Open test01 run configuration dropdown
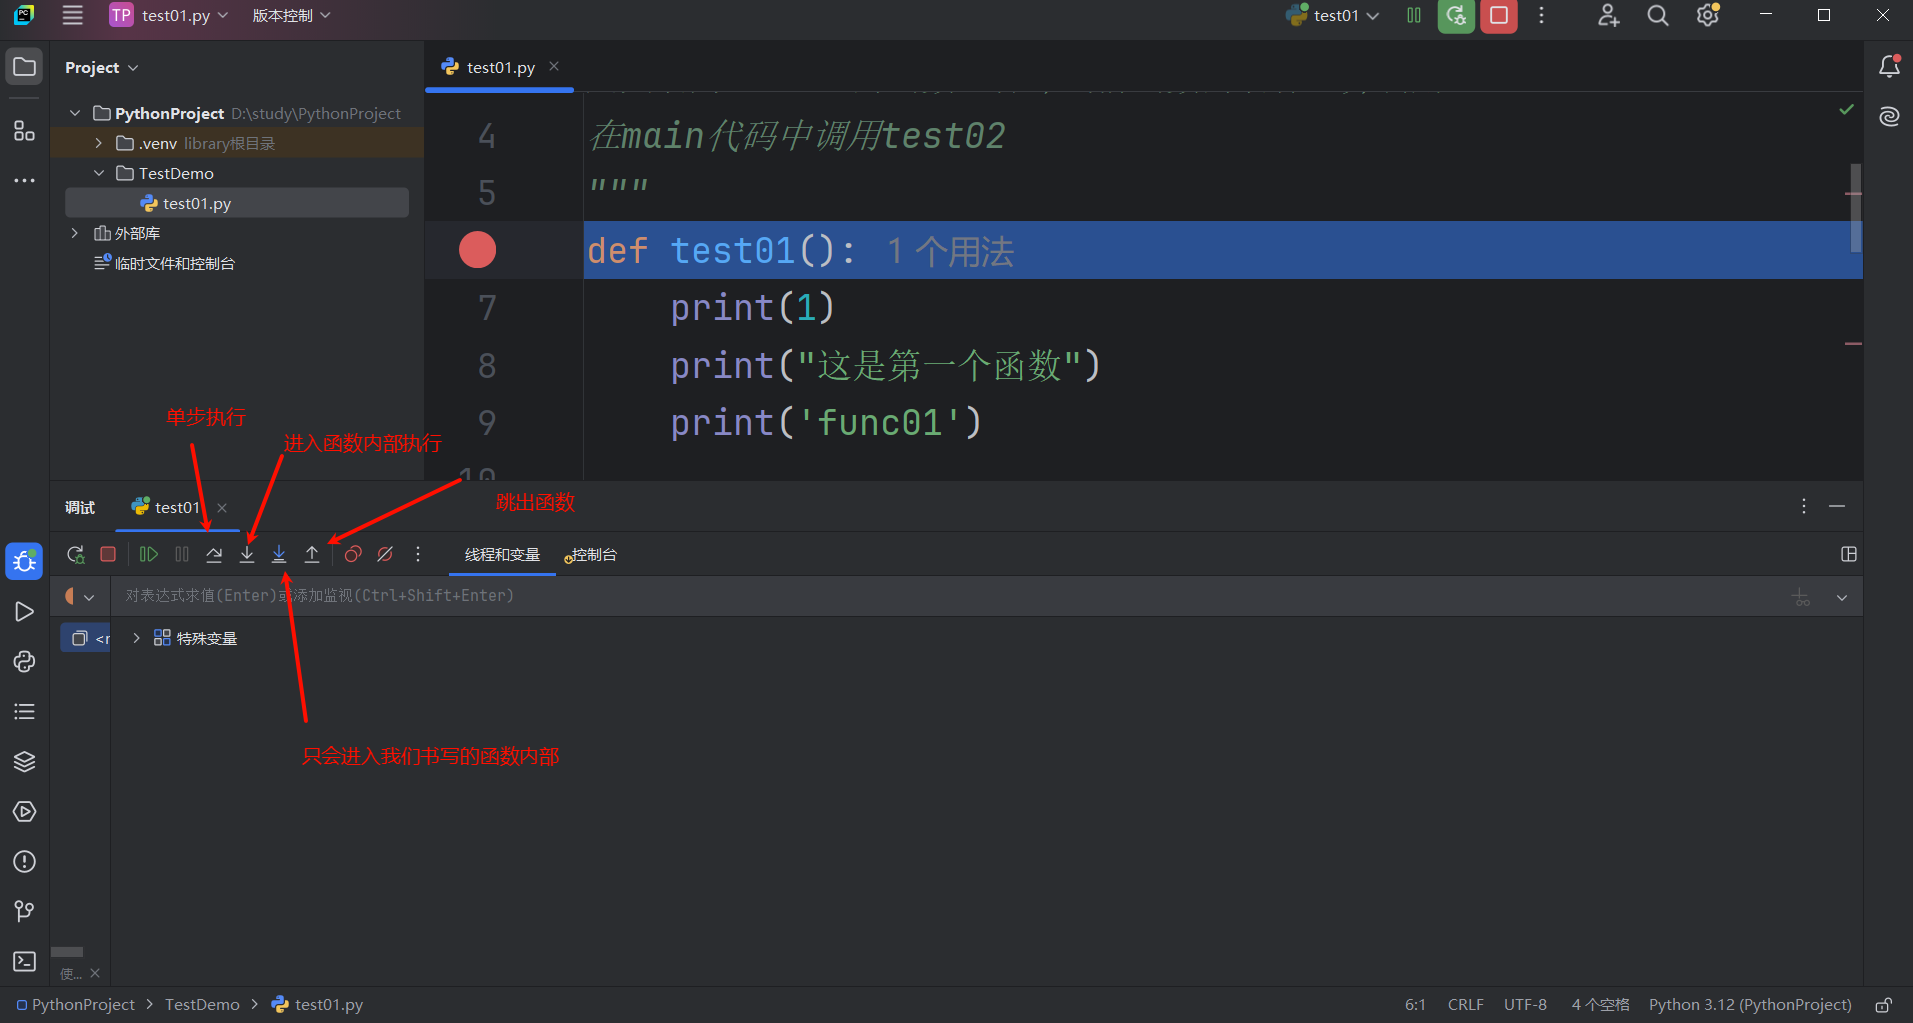This screenshot has width=1913, height=1023. pyautogui.click(x=1334, y=16)
